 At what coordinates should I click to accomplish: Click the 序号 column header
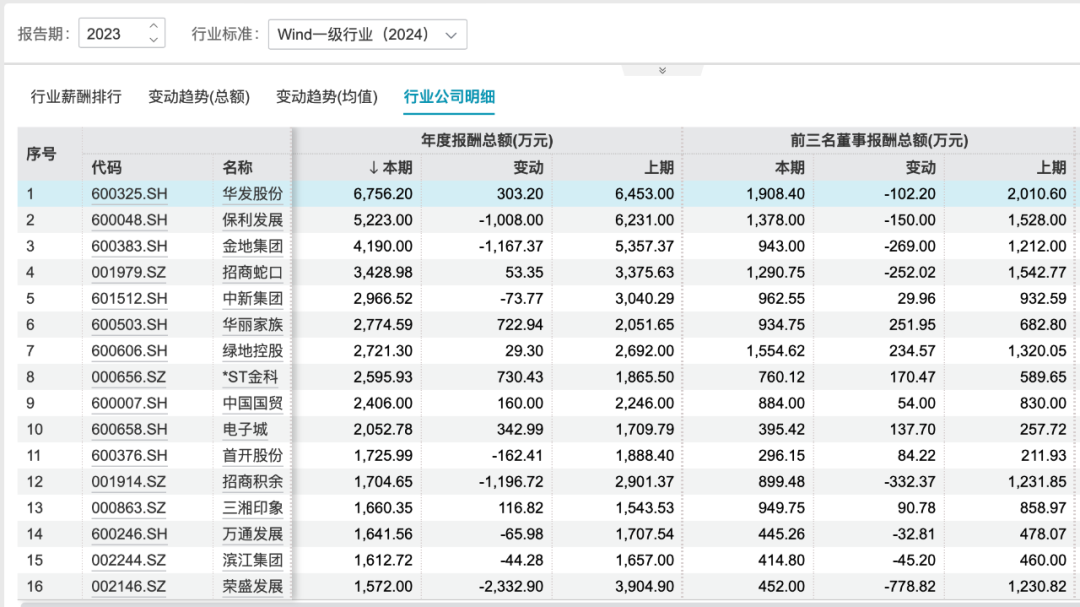(41, 154)
